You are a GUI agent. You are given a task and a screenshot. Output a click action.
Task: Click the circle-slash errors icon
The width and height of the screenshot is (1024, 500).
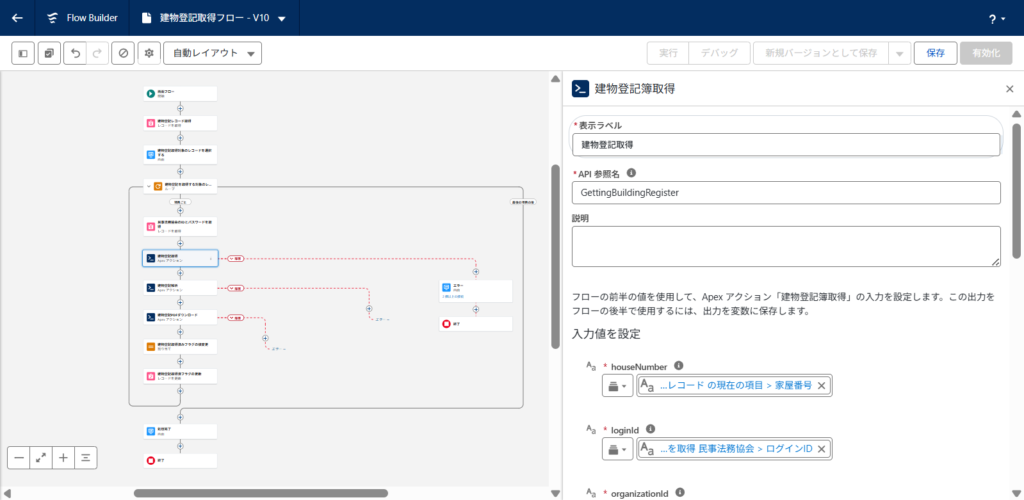[x=123, y=54]
